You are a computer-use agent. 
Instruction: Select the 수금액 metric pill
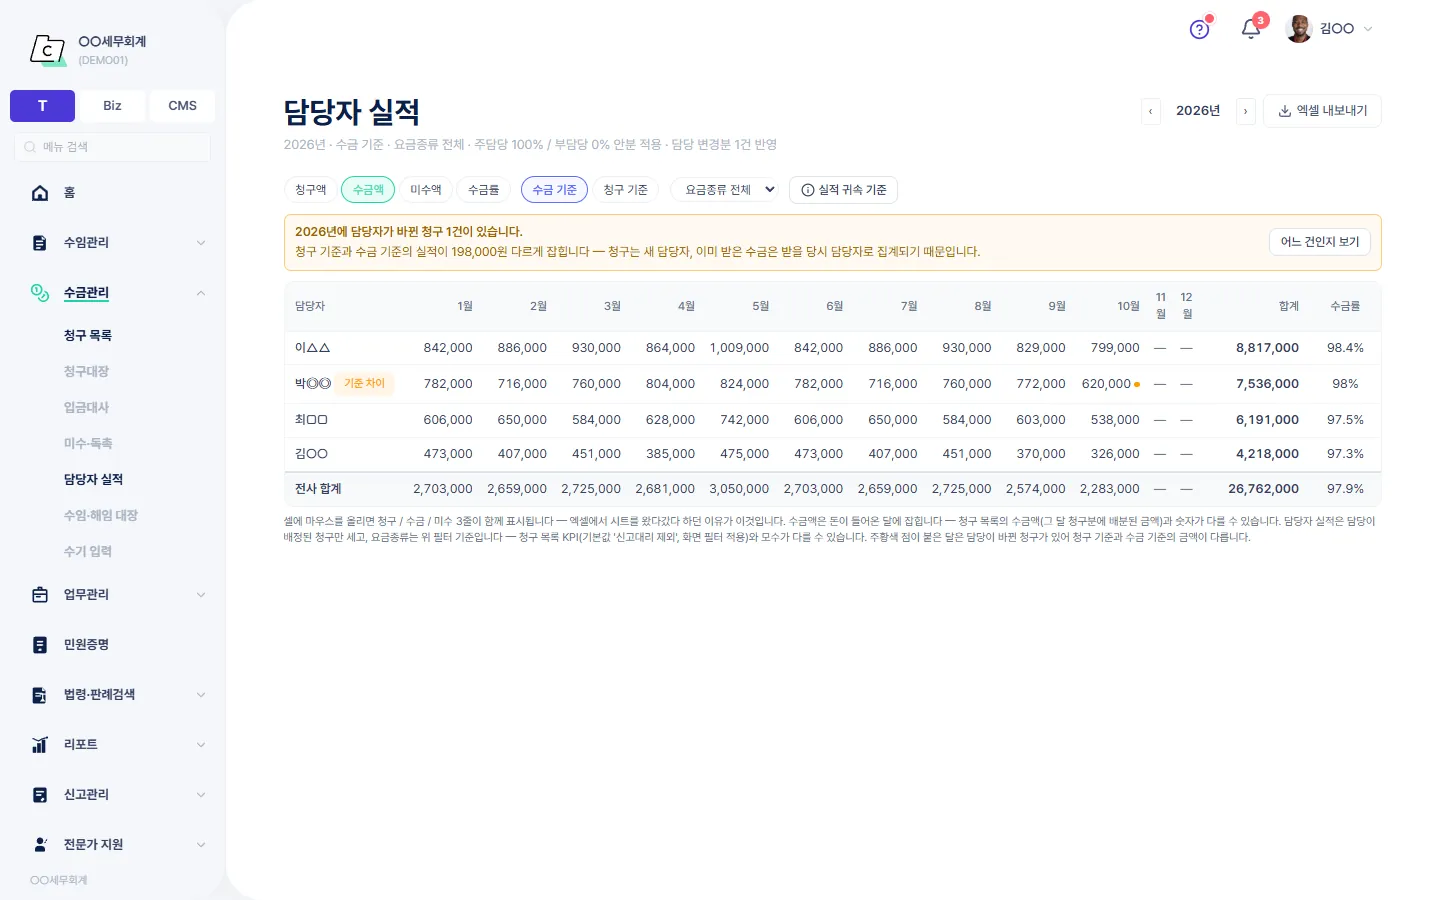coord(368,190)
